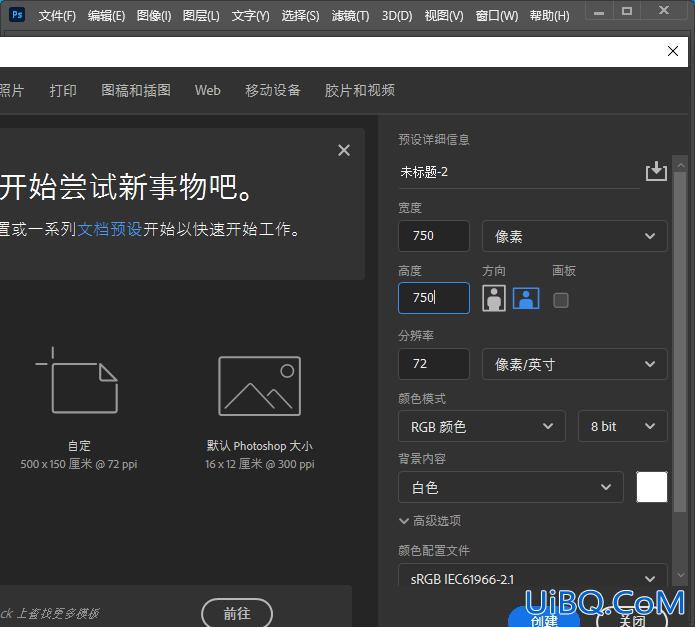Viewport: 695px width, 627px height.
Task: Minimize the Photoshop window
Action: click(599, 11)
